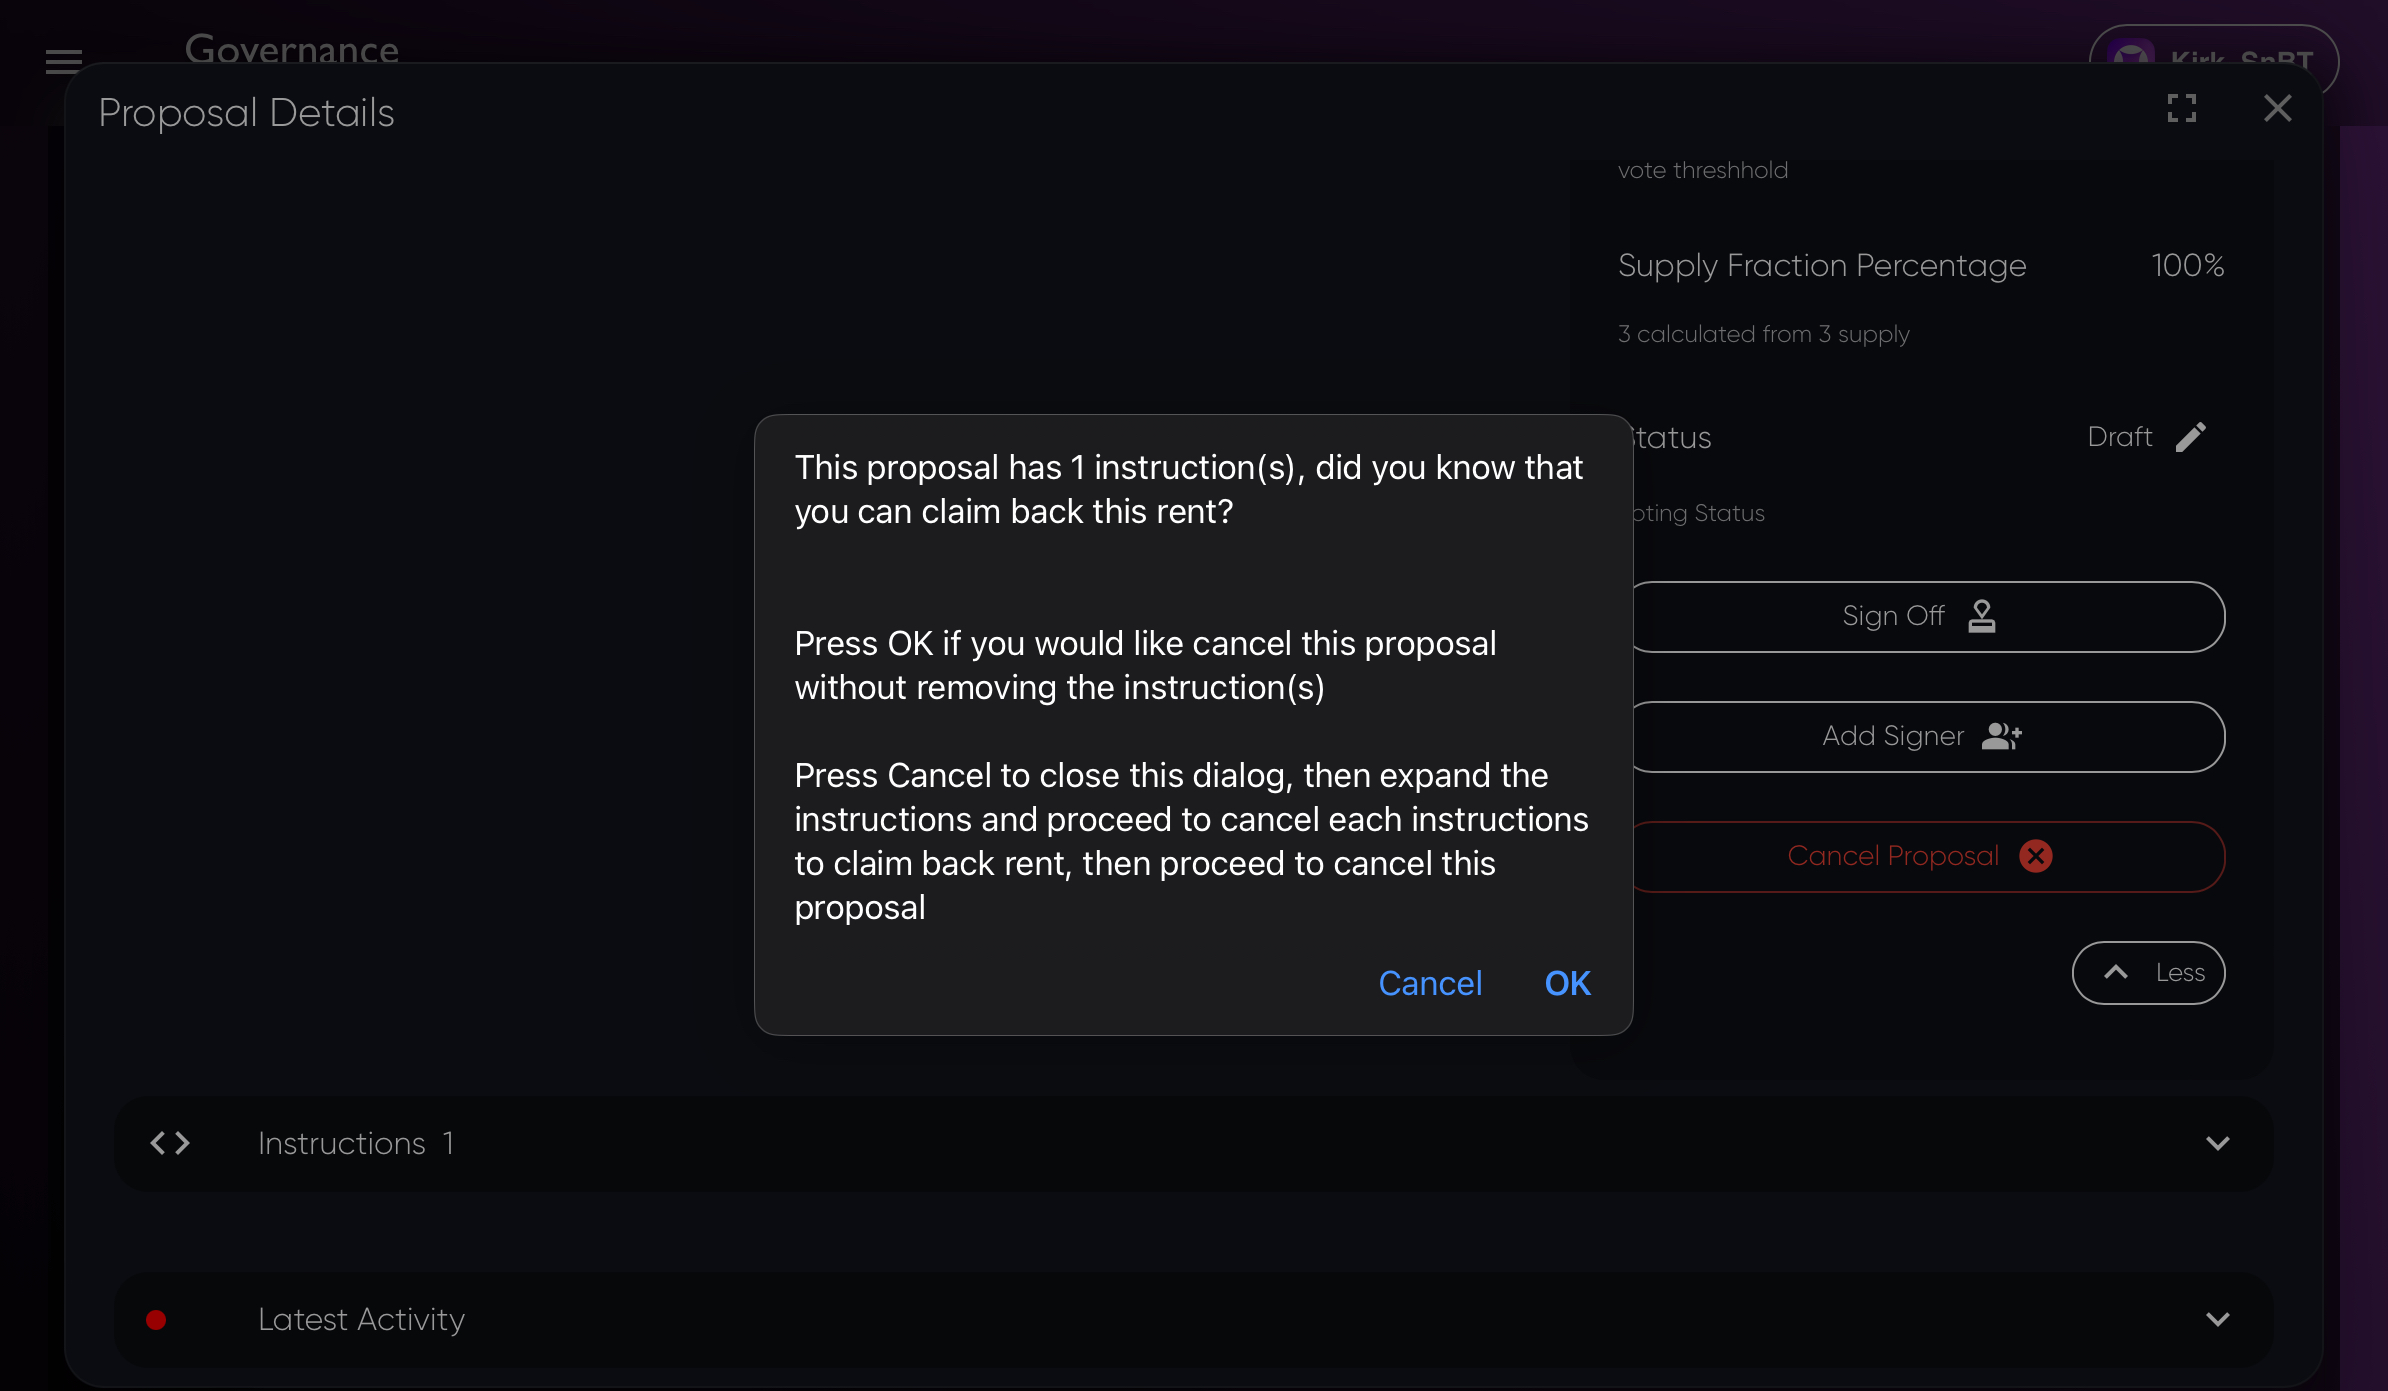
Task: Click the pencil edit icon beside Draft
Action: [x=2190, y=437]
